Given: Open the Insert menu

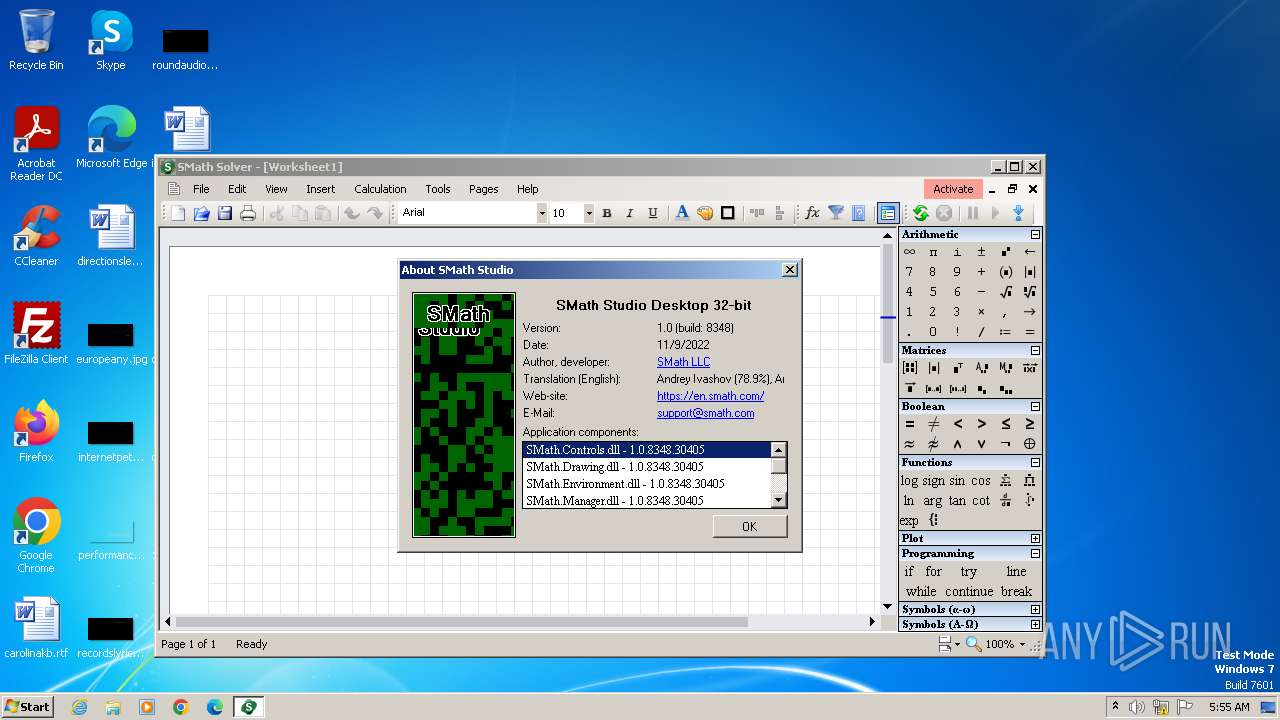Looking at the screenshot, I should tap(321, 189).
